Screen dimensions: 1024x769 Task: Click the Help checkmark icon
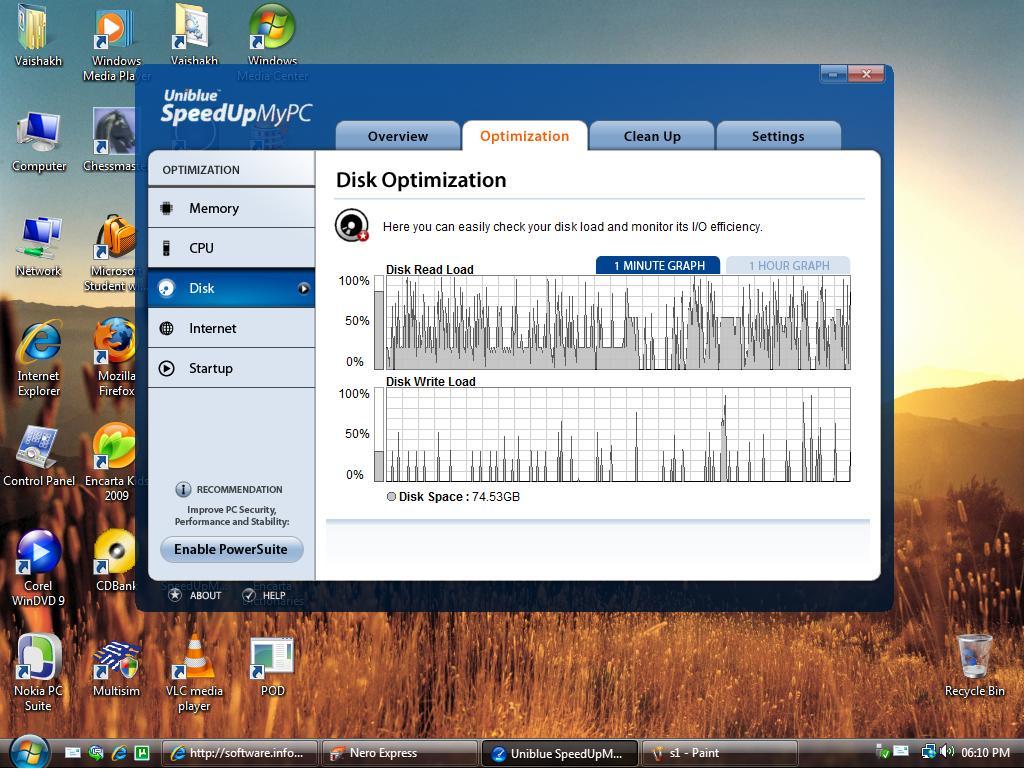coord(249,595)
